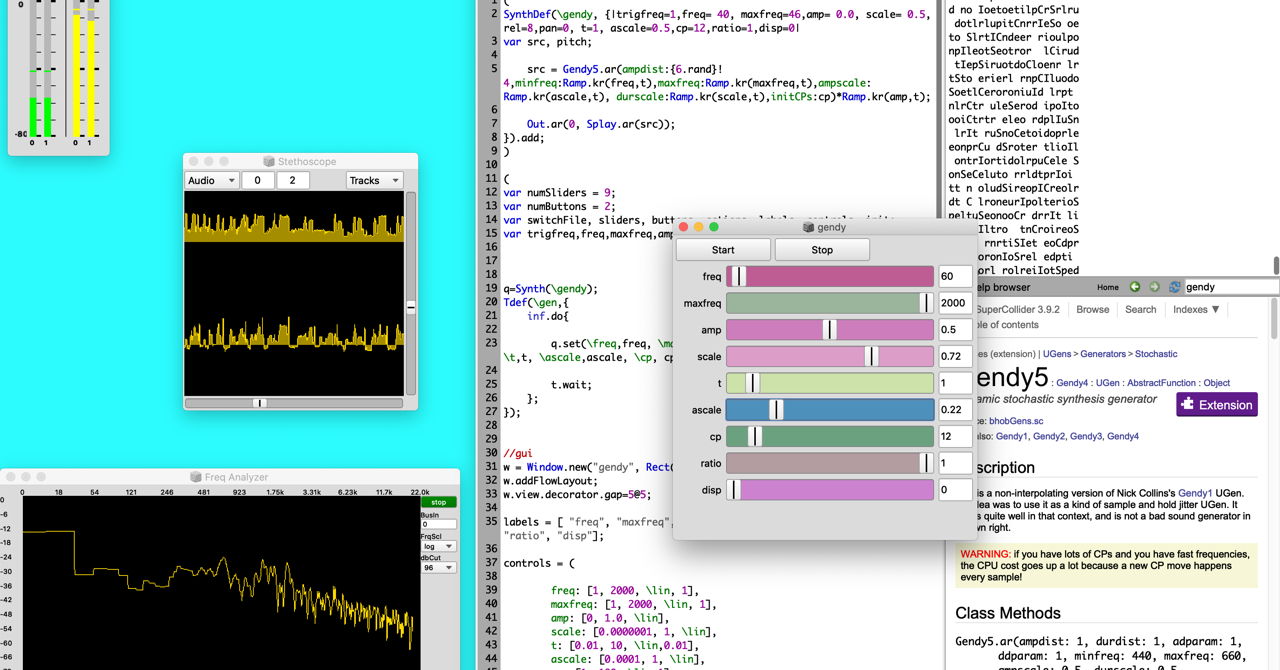The width and height of the screenshot is (1280, 670).
Task: Open the FrqScl log dropdown
Action: coord(438,546)
